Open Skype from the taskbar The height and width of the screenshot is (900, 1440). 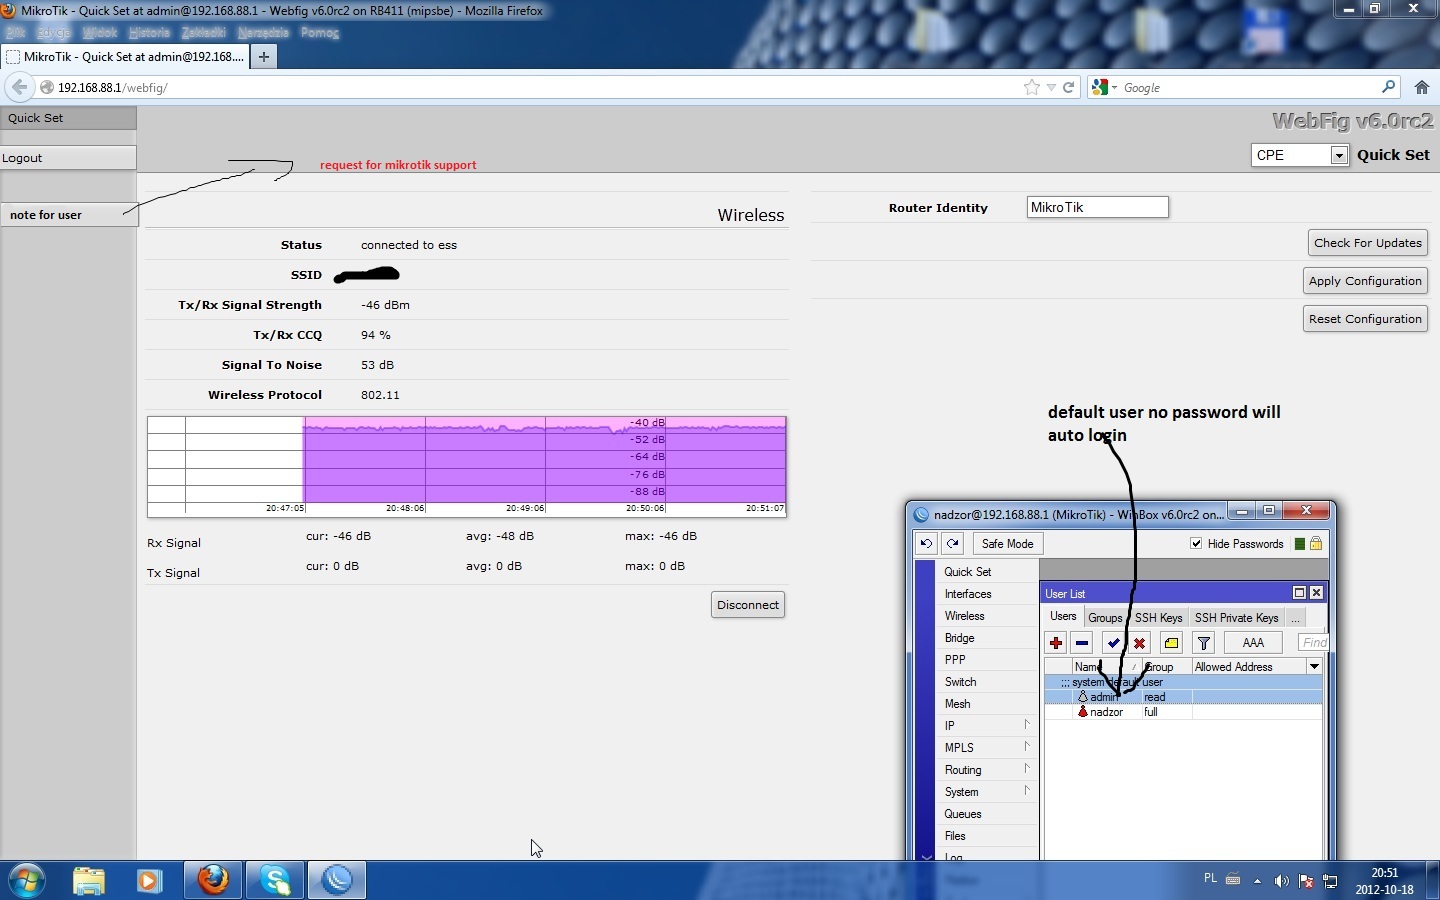[275, 881]
